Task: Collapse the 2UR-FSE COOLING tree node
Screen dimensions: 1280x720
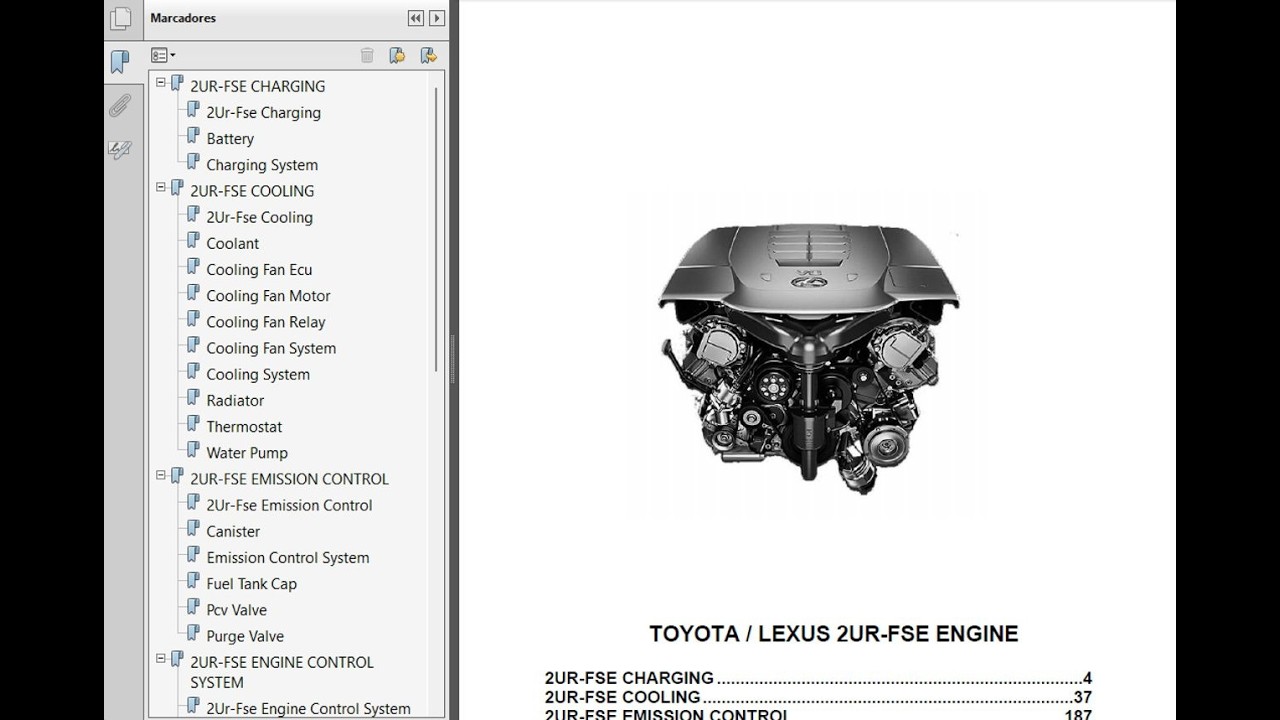Action: [x=161, y=188]
